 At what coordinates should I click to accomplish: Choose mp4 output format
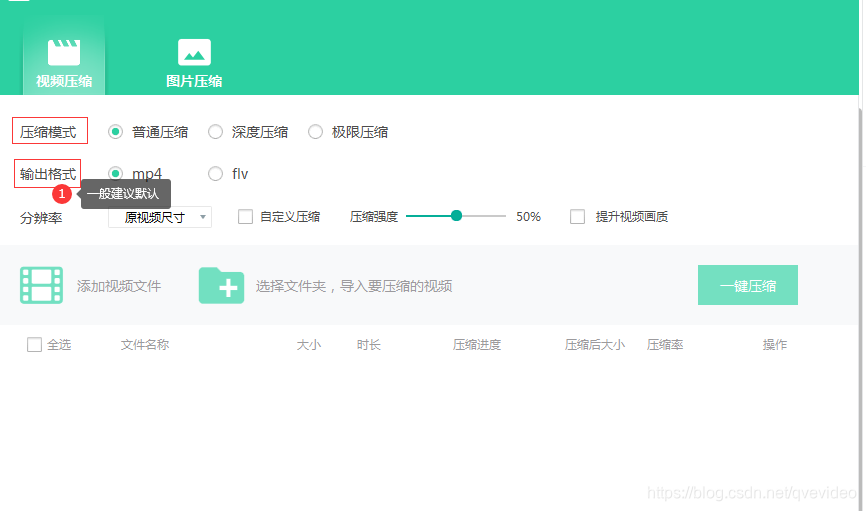115,173
